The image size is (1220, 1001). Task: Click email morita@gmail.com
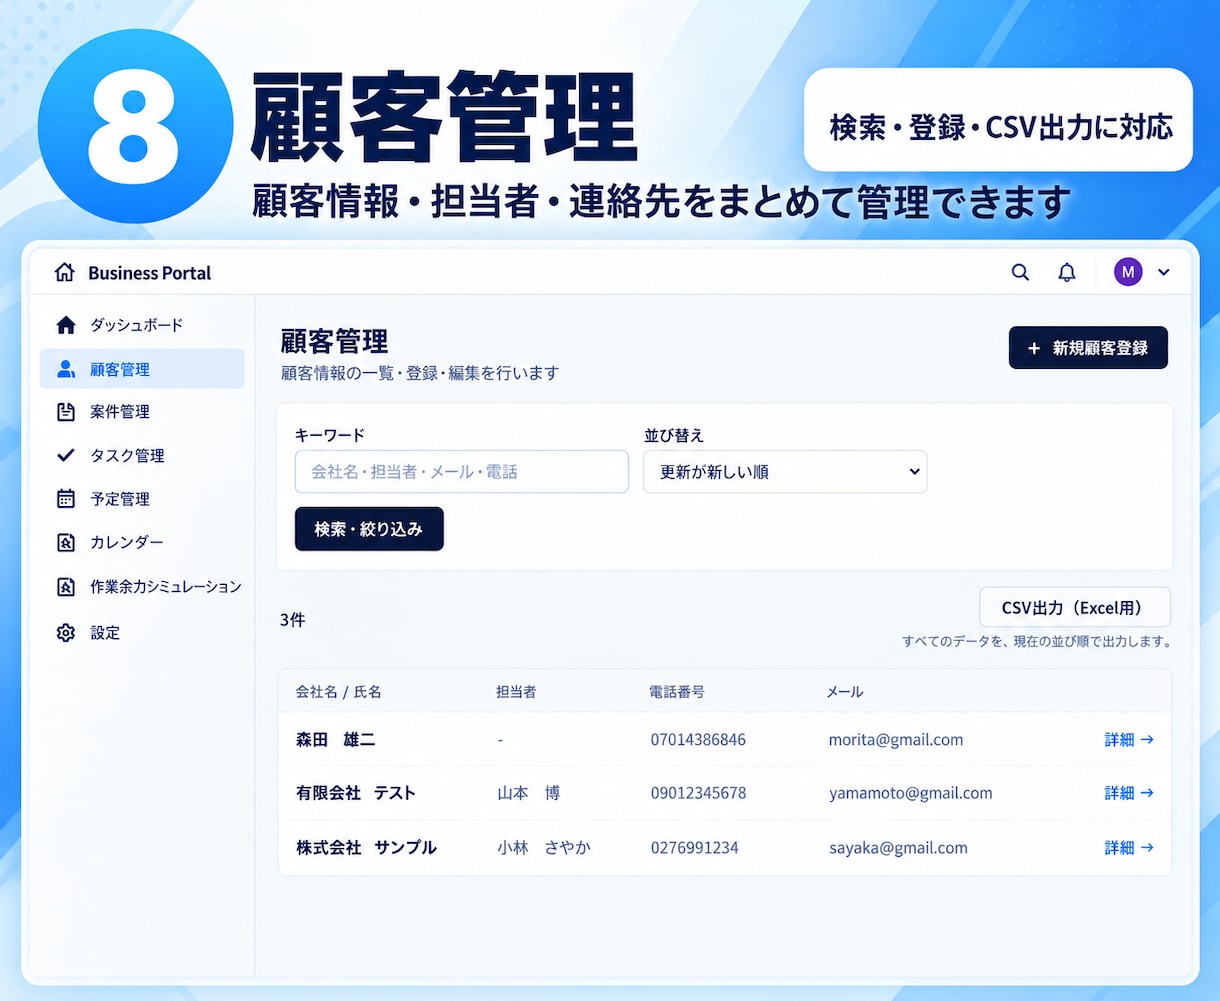tap(896, 740)
